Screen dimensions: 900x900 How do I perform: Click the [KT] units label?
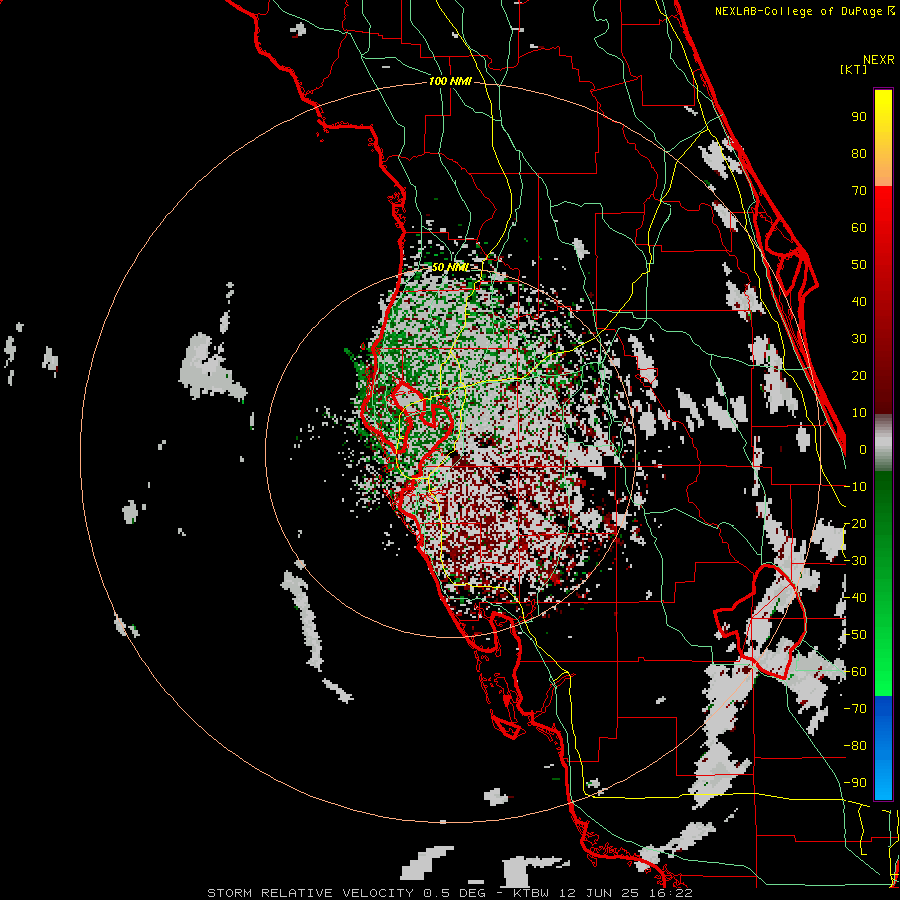point(853,69)
